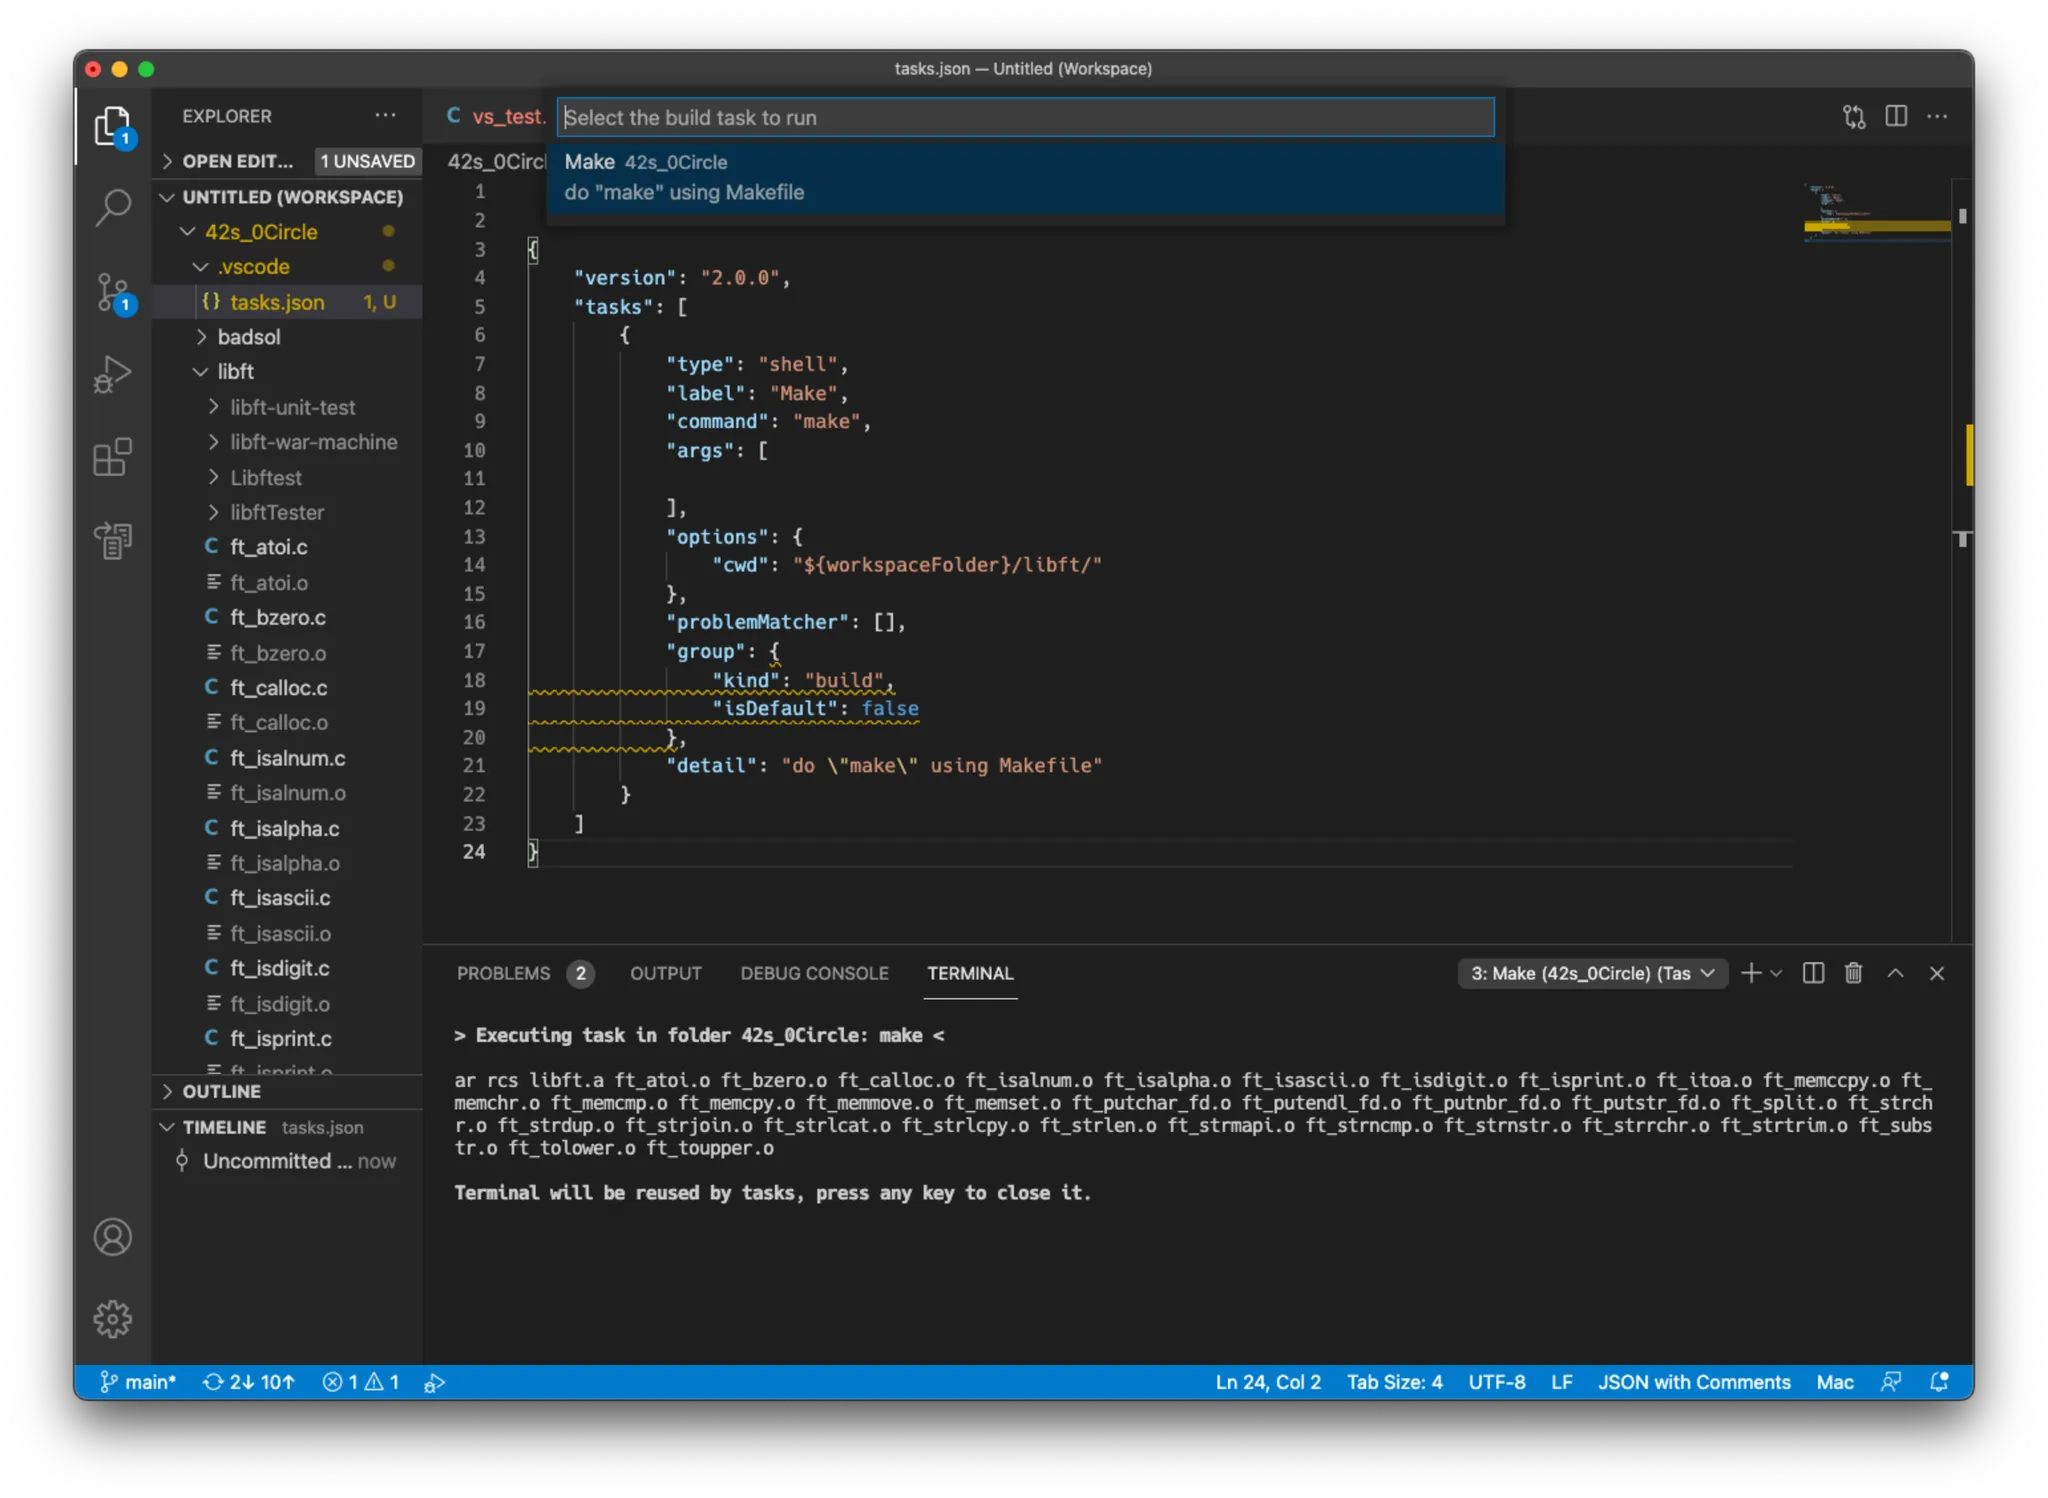2048x1498 pixels.
Task: Click errors and warnings indicator in status bar
Action: tap(362, 1381)
